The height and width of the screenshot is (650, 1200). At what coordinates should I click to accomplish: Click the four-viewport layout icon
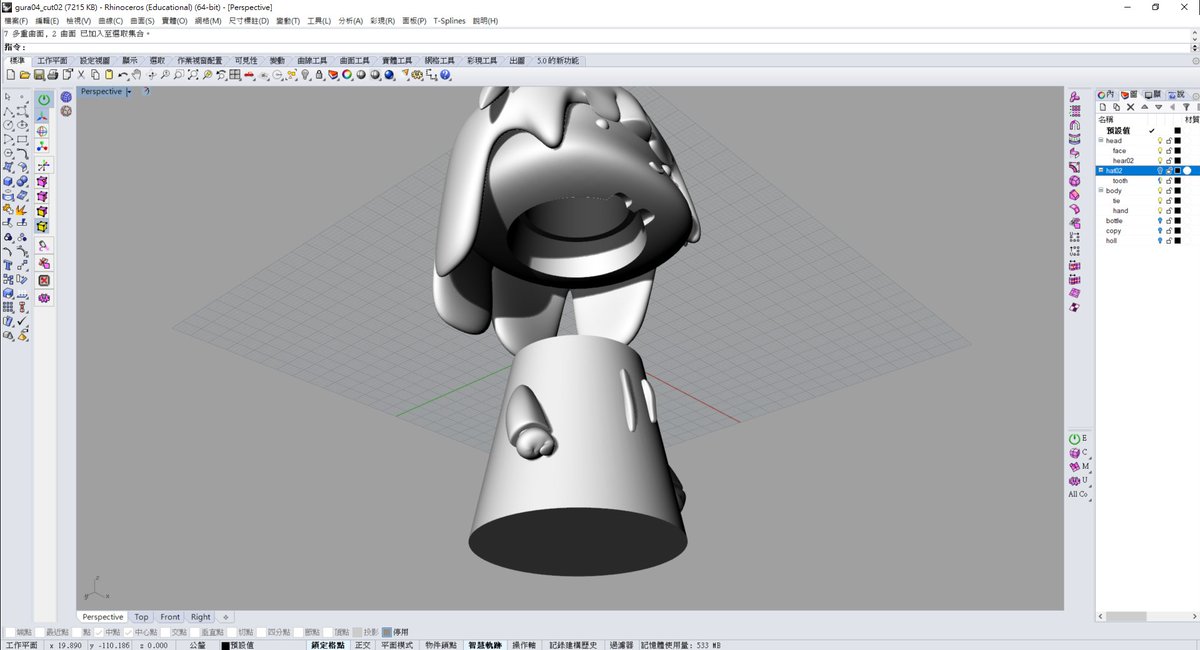tap(235, 75)
